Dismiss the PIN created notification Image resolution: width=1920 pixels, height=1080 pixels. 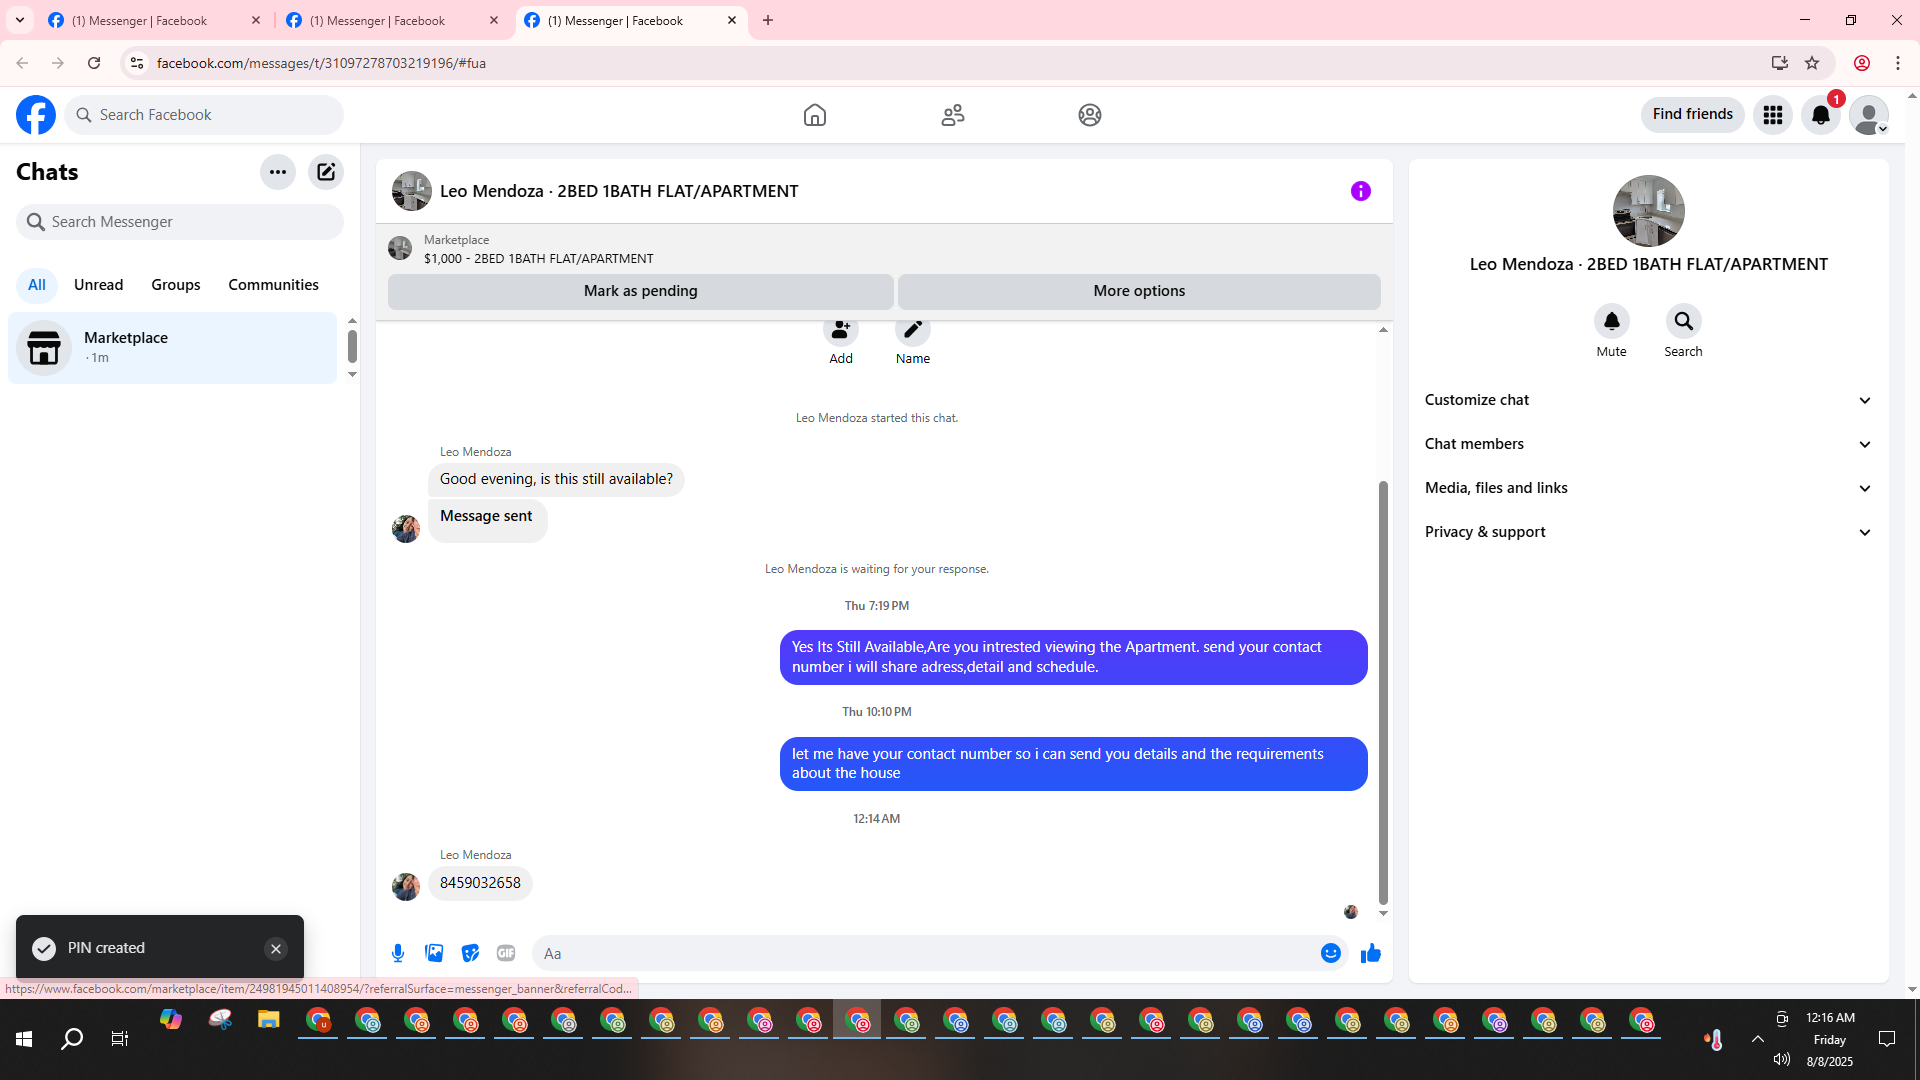click(x=276, y=949)
